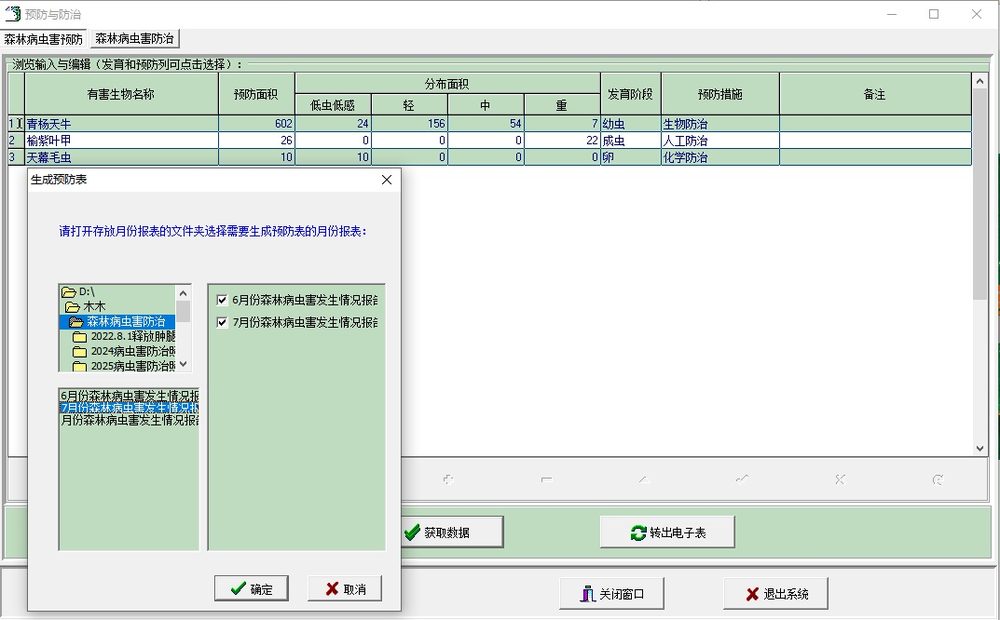This screenshot has height=620, width=1000.
Task: Maximize the 预防与防治 window
Action: pos(934,14)
